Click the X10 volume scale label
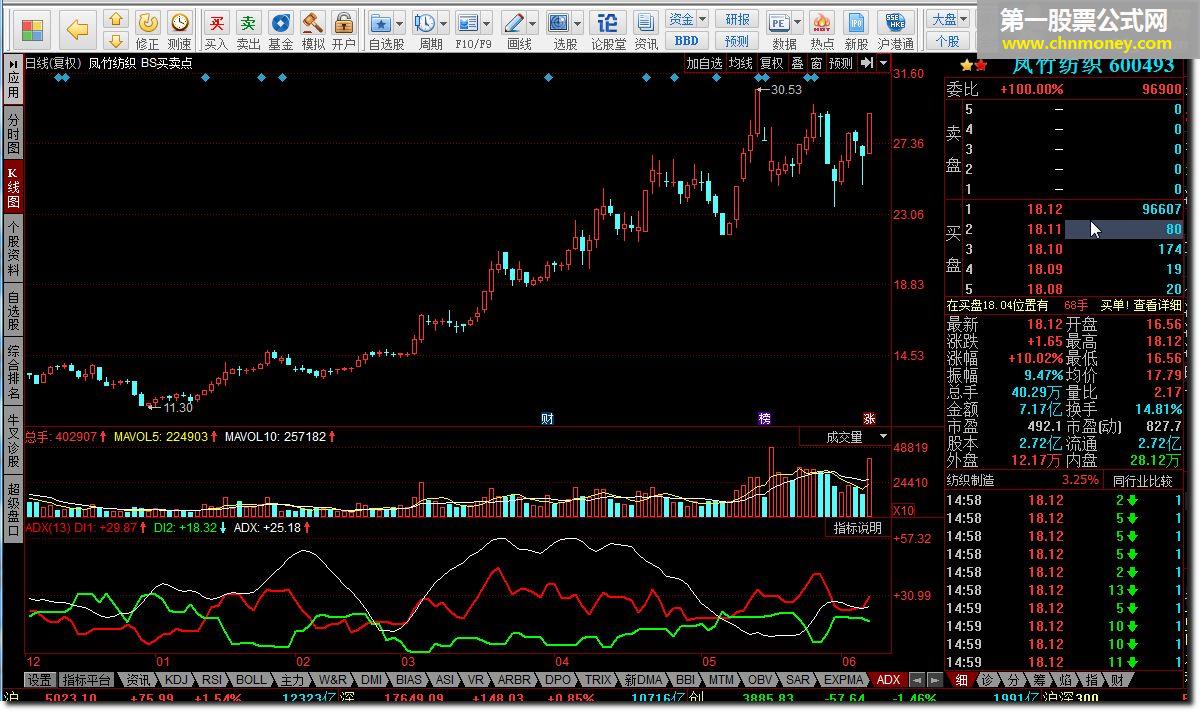1200x711 pixels. (903, 510)
